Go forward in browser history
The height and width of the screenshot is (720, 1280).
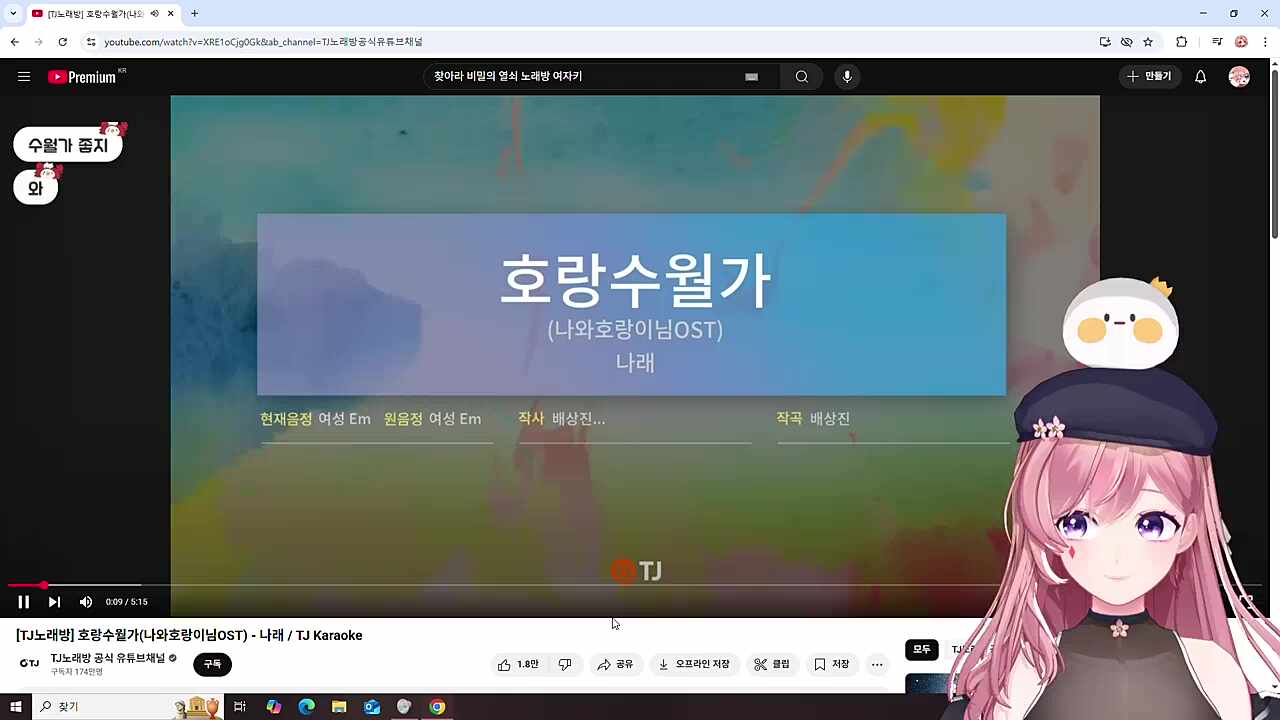(38, 42)
